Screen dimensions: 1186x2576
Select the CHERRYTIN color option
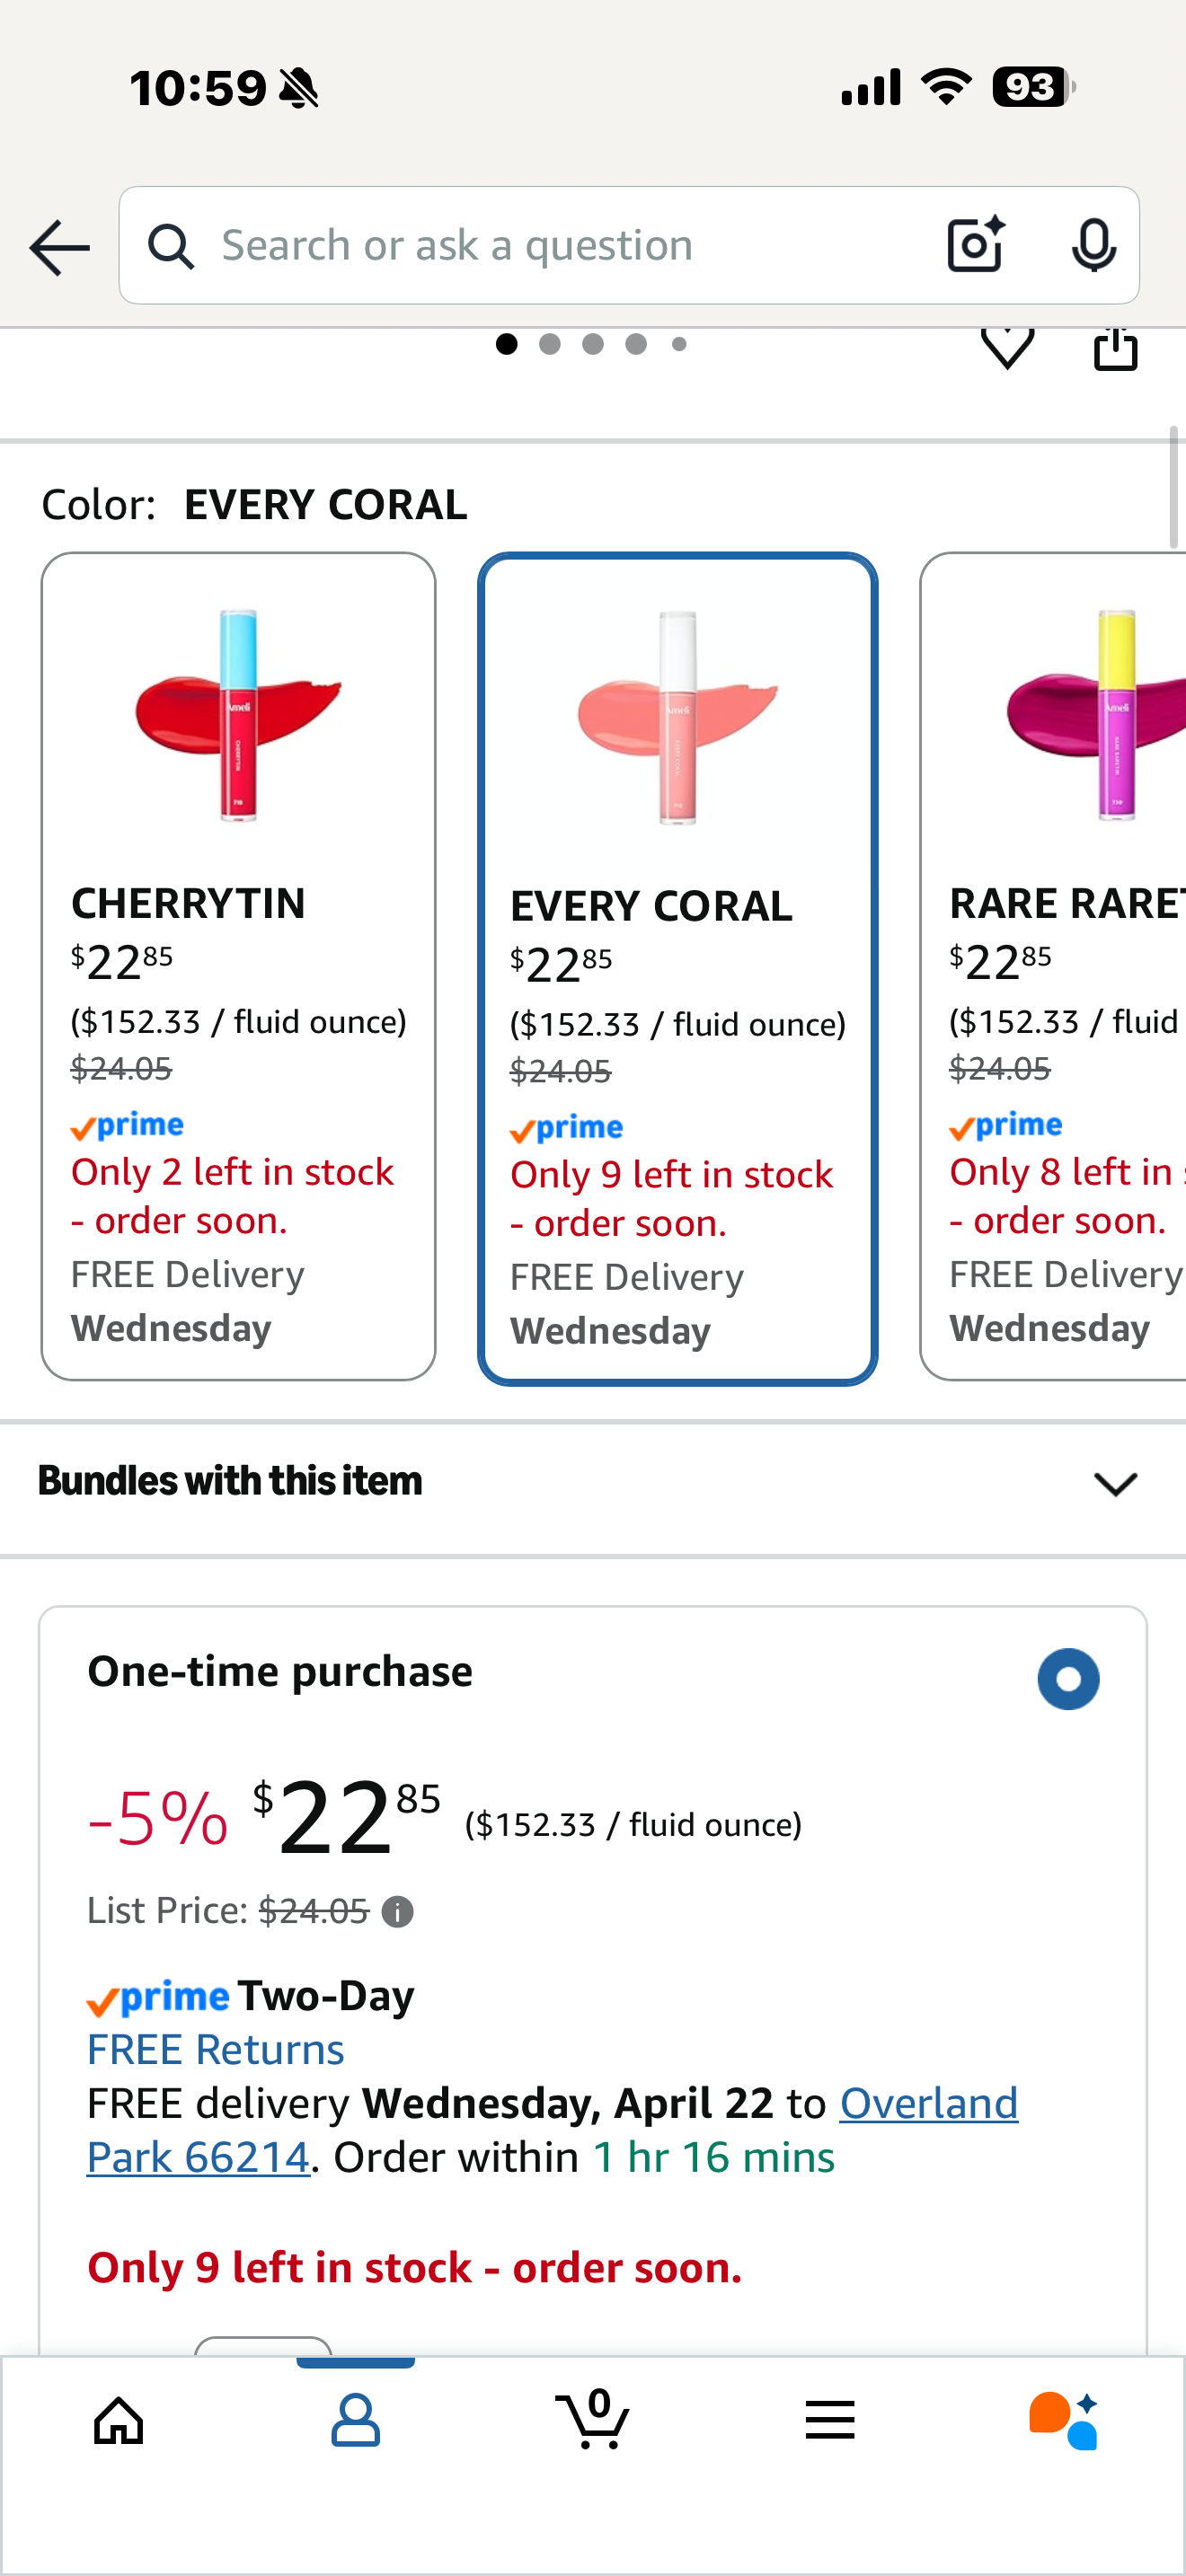tap(238, 966)
